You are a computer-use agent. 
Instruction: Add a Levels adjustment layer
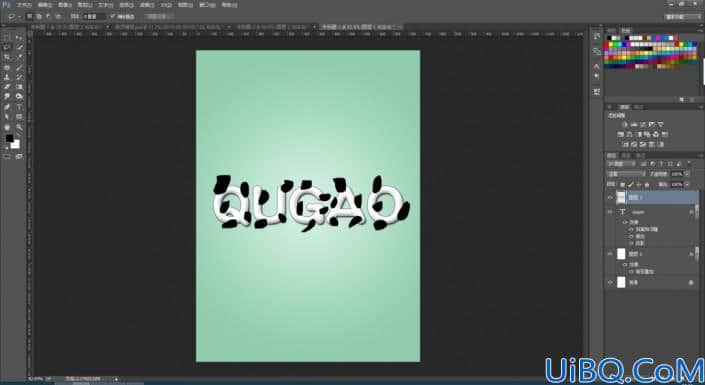coord(634,125)
